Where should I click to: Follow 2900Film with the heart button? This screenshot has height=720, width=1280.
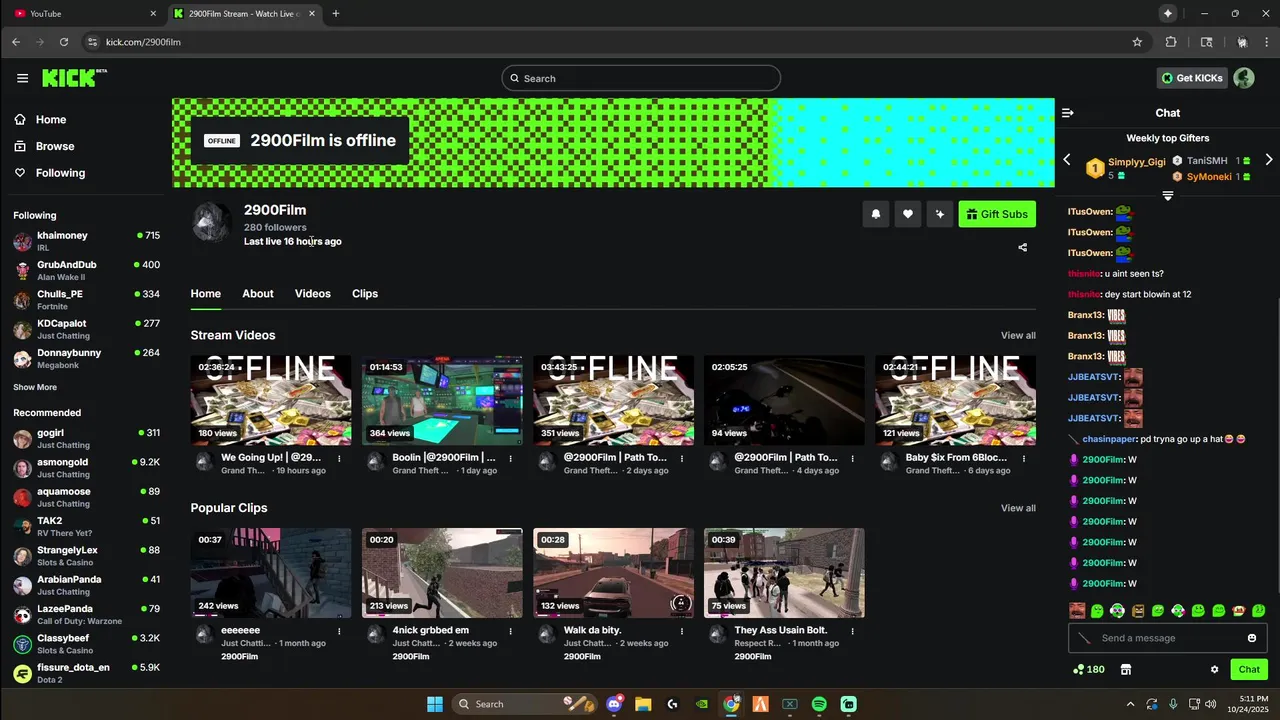[x=908, y=214]
